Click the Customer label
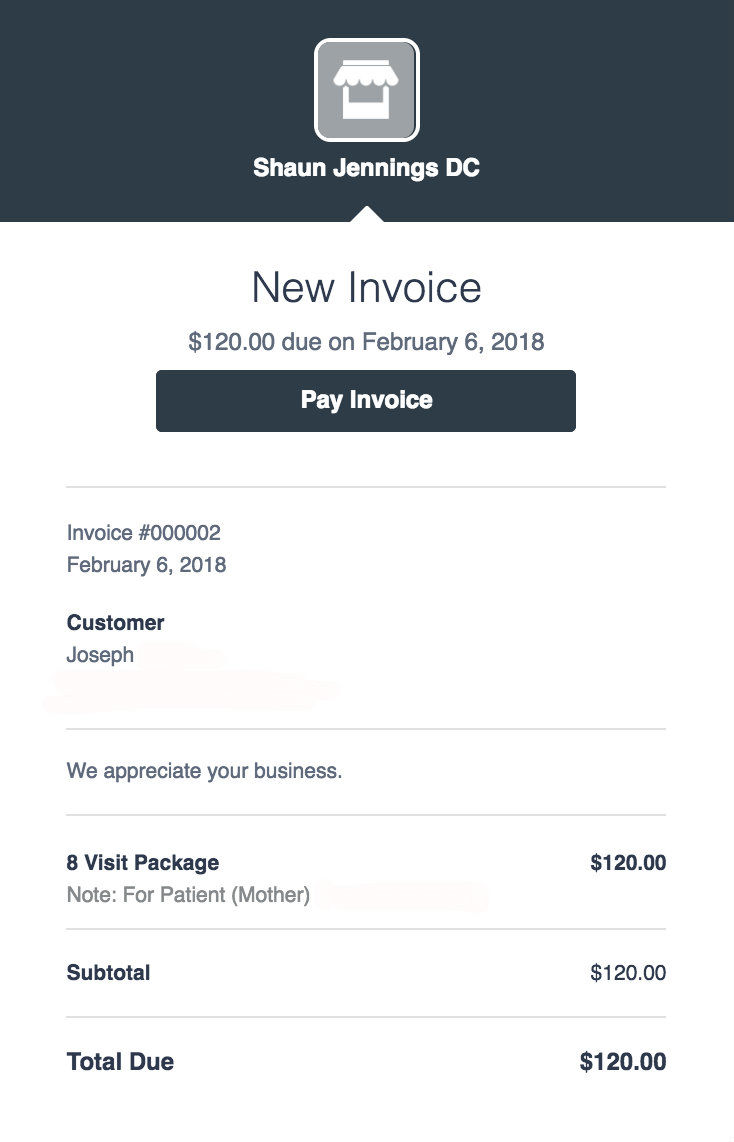The image size is (734, 1142). click(x=115, y=623)
